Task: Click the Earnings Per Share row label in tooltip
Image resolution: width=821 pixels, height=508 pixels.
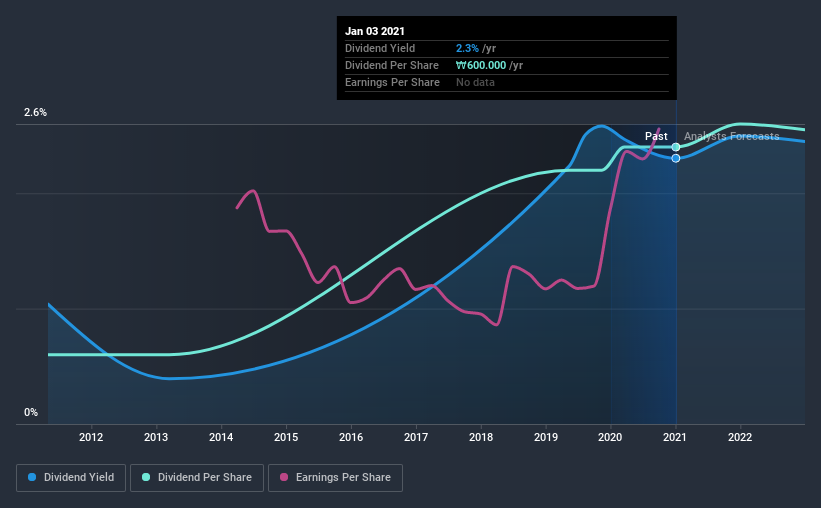Action: pyautogui.click(x=392, y=82)
